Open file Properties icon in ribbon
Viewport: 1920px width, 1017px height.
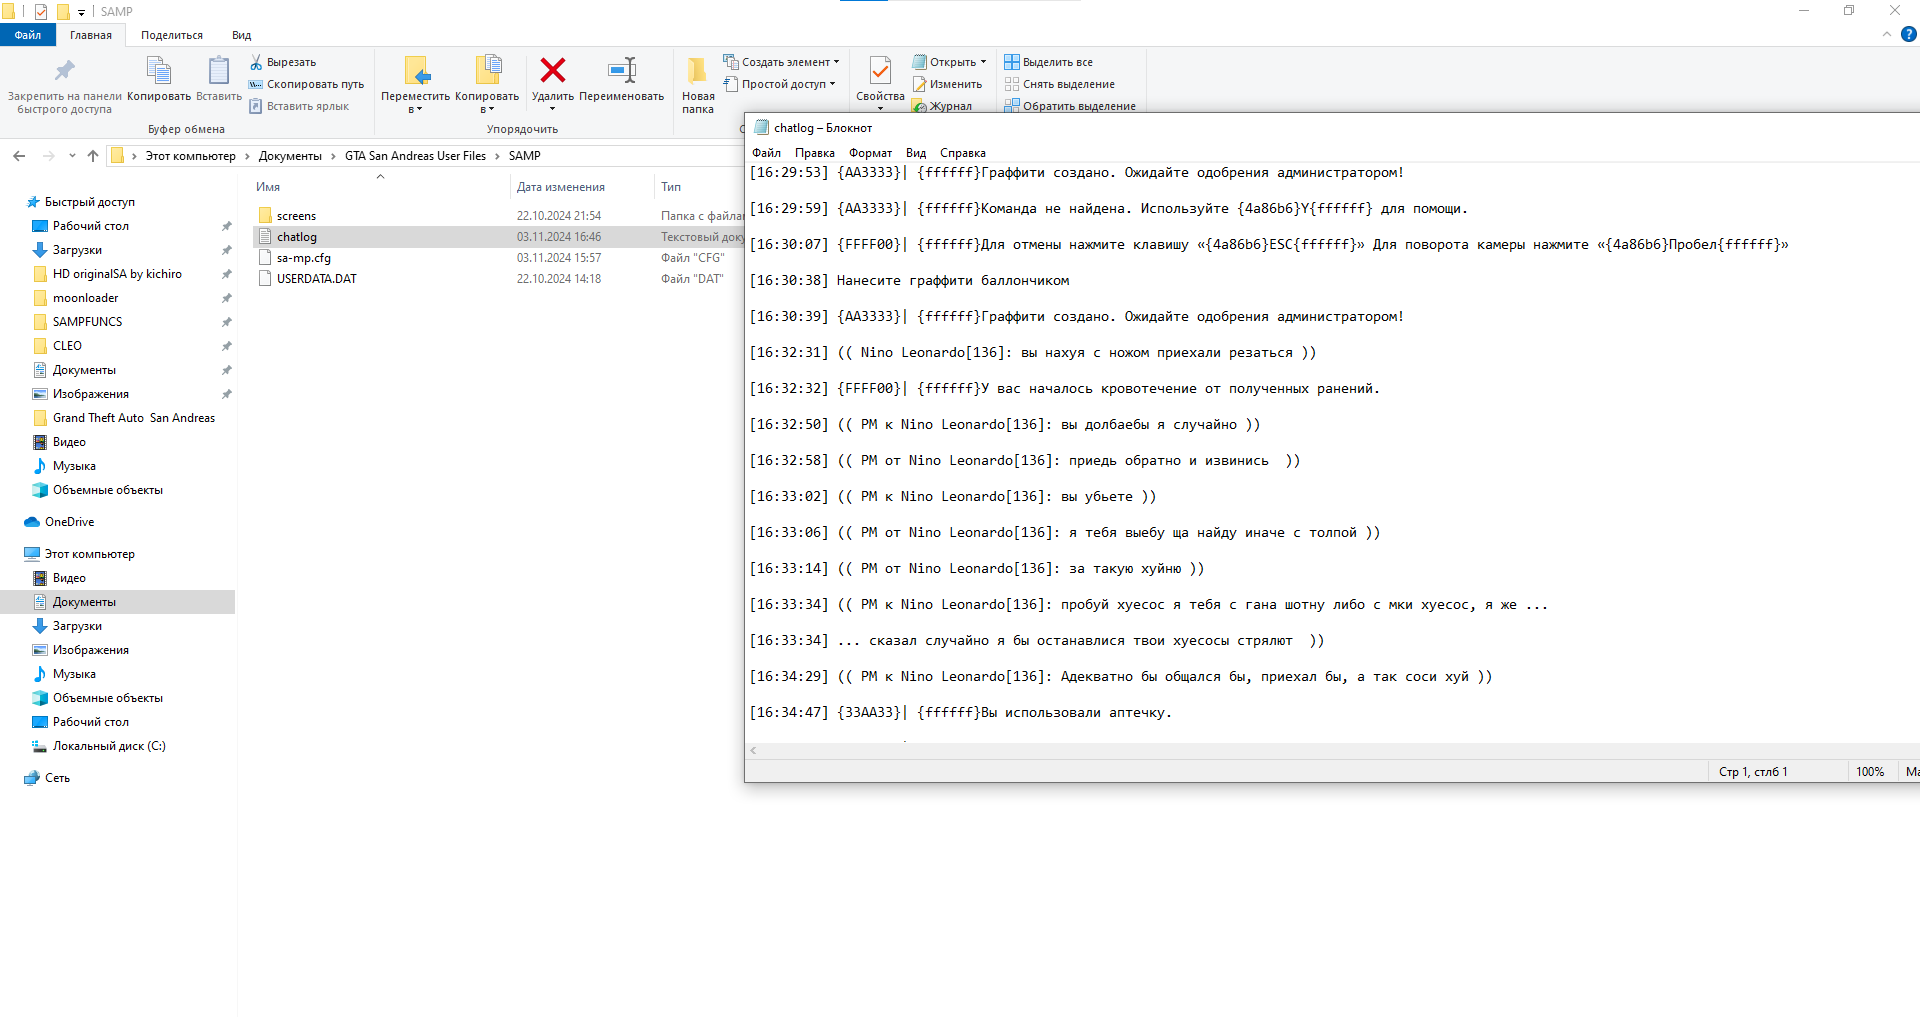click(880, 71)
